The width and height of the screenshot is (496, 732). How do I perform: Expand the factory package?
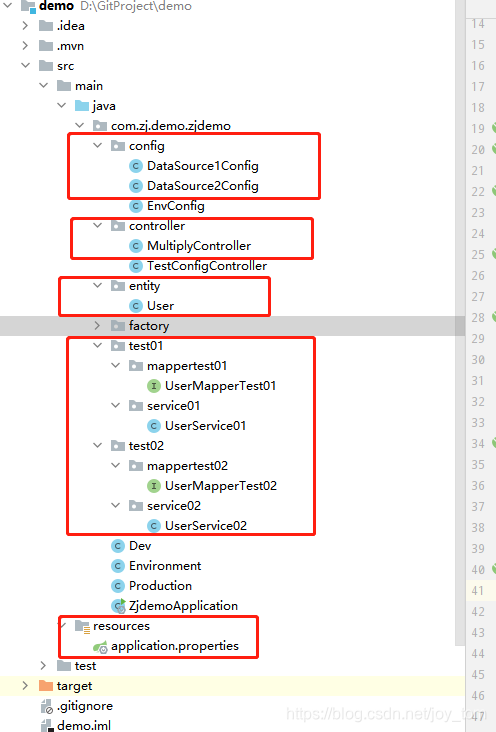coord(97,325)
